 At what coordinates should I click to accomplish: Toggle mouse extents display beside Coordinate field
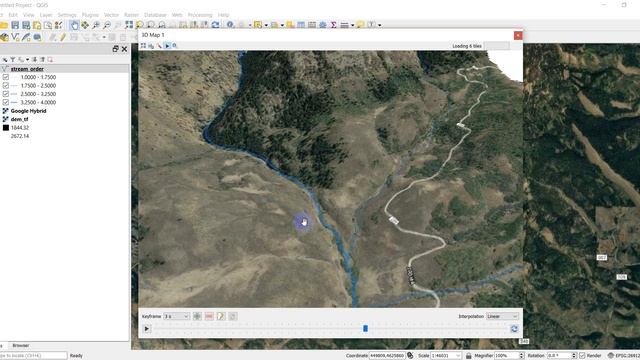coord(410,356)
